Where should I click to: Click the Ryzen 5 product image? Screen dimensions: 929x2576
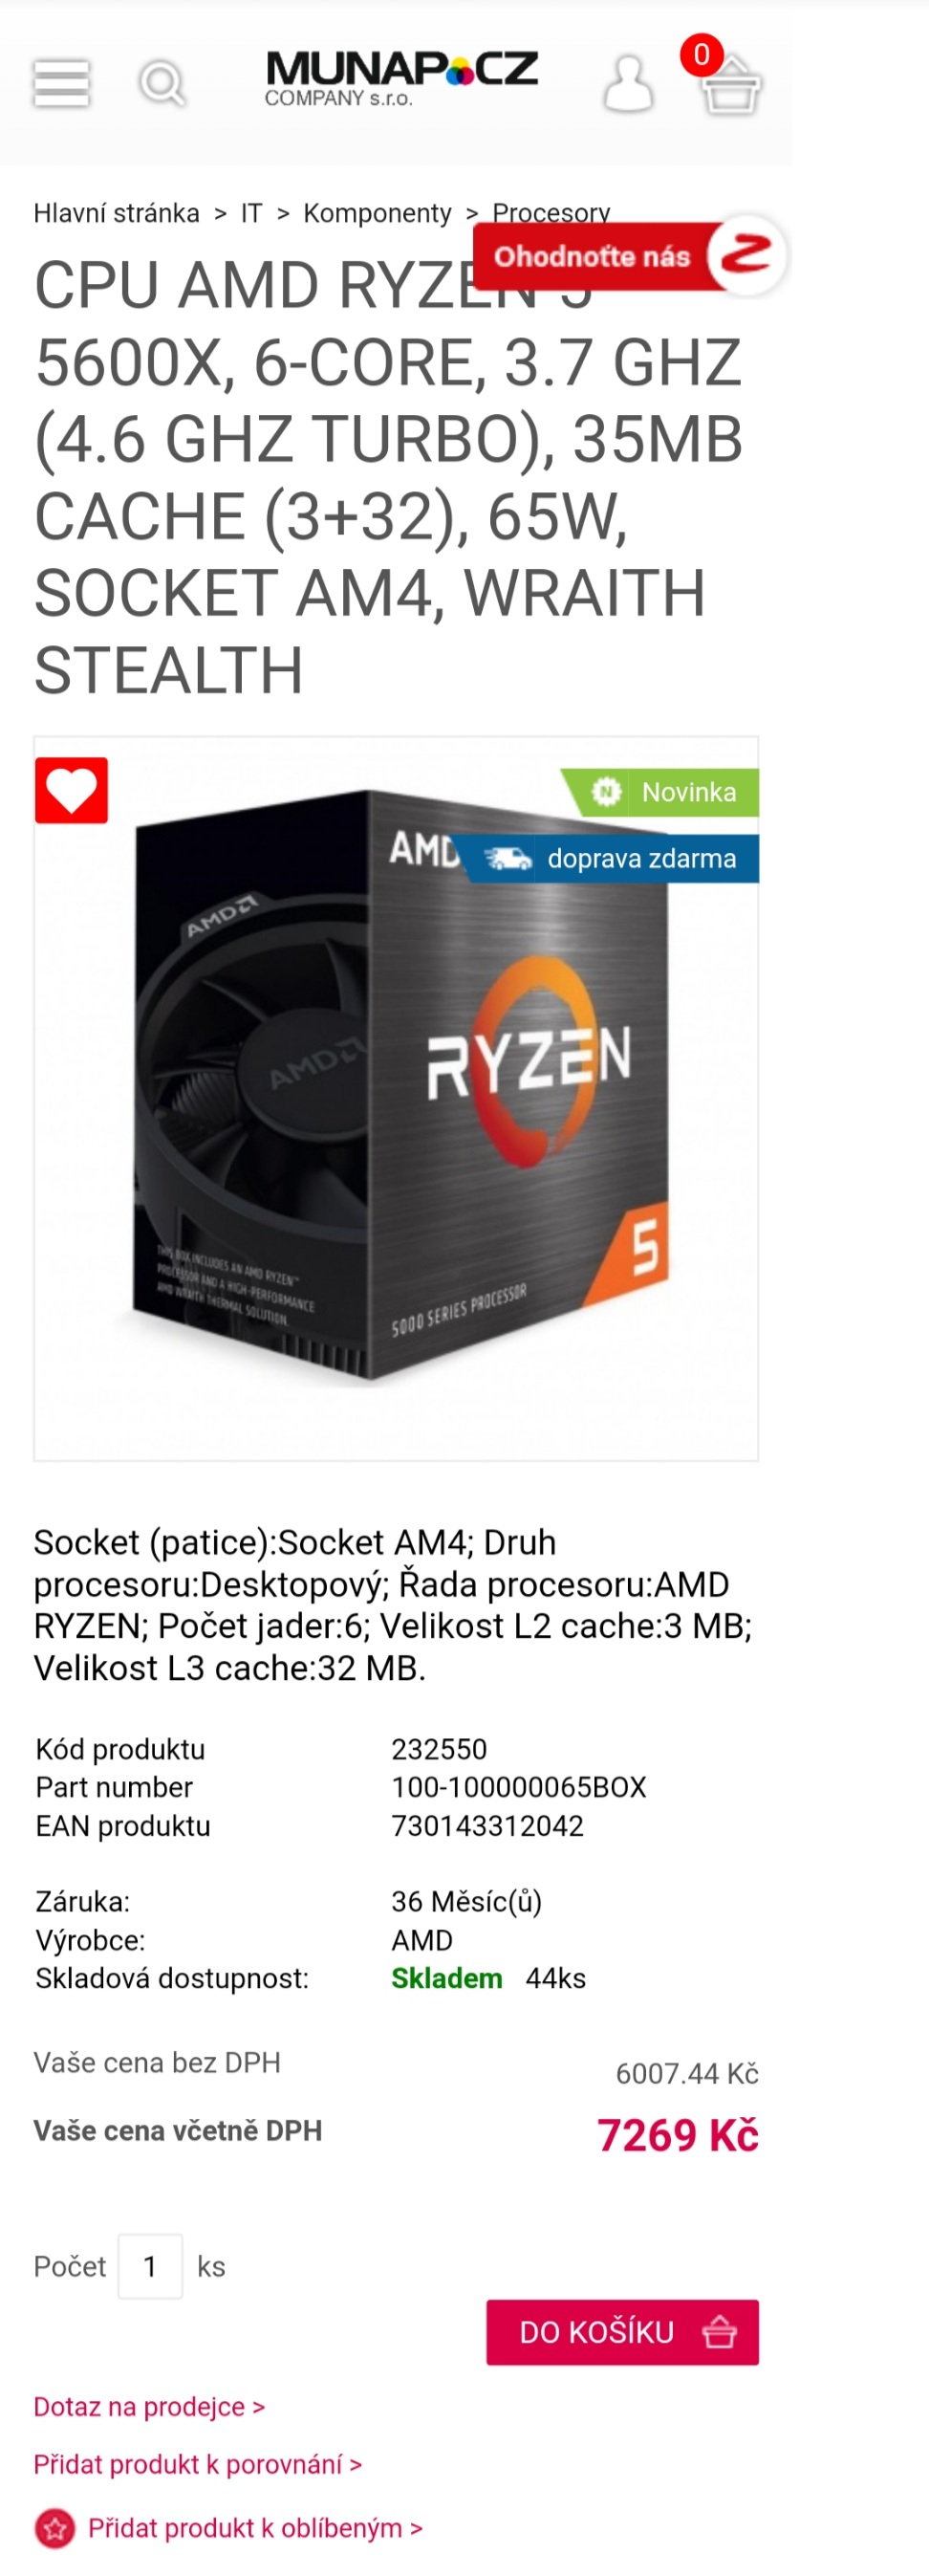coord(396,1098)
